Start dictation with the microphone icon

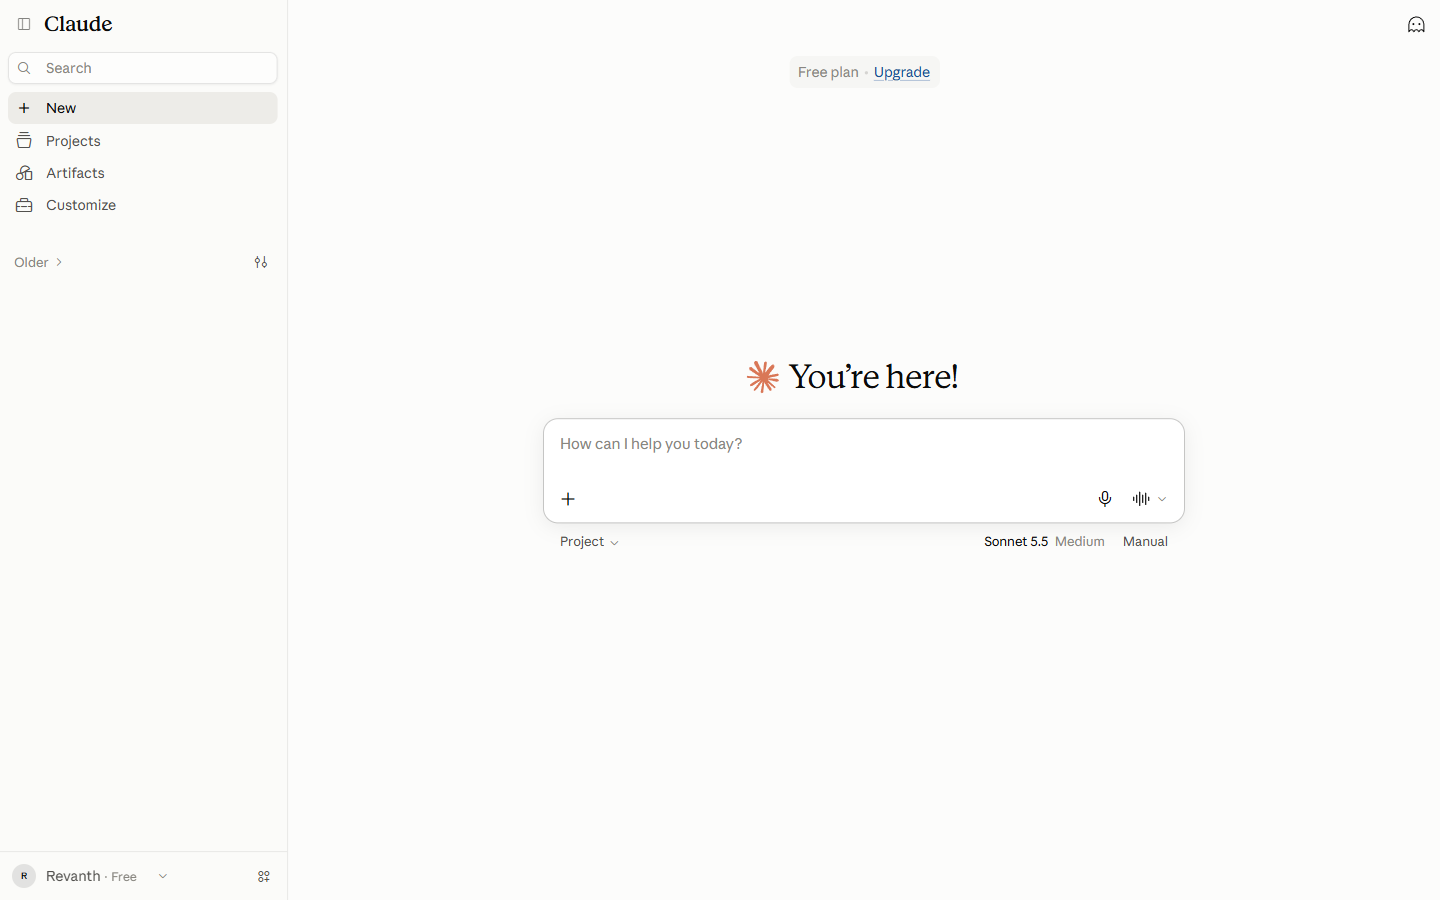(x=1105, y=499)
